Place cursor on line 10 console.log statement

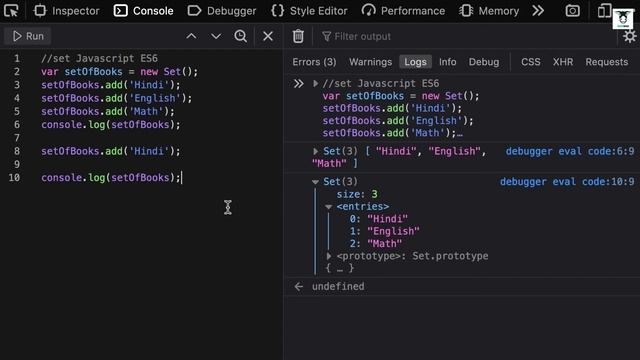coord(111,178)
